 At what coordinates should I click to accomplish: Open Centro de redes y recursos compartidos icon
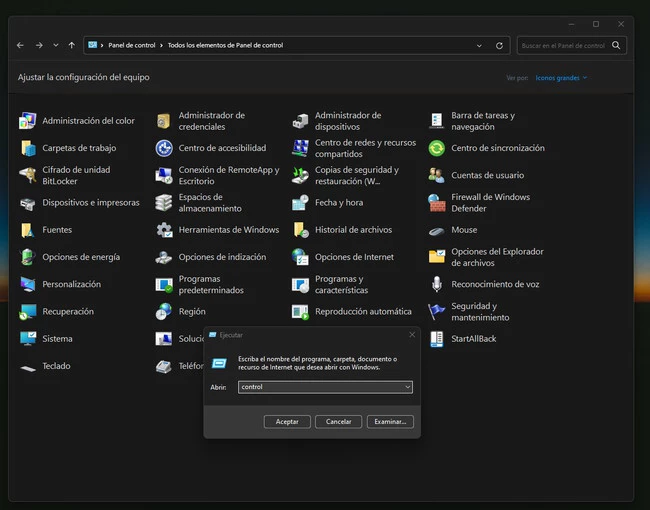click(x=300, y=148)
